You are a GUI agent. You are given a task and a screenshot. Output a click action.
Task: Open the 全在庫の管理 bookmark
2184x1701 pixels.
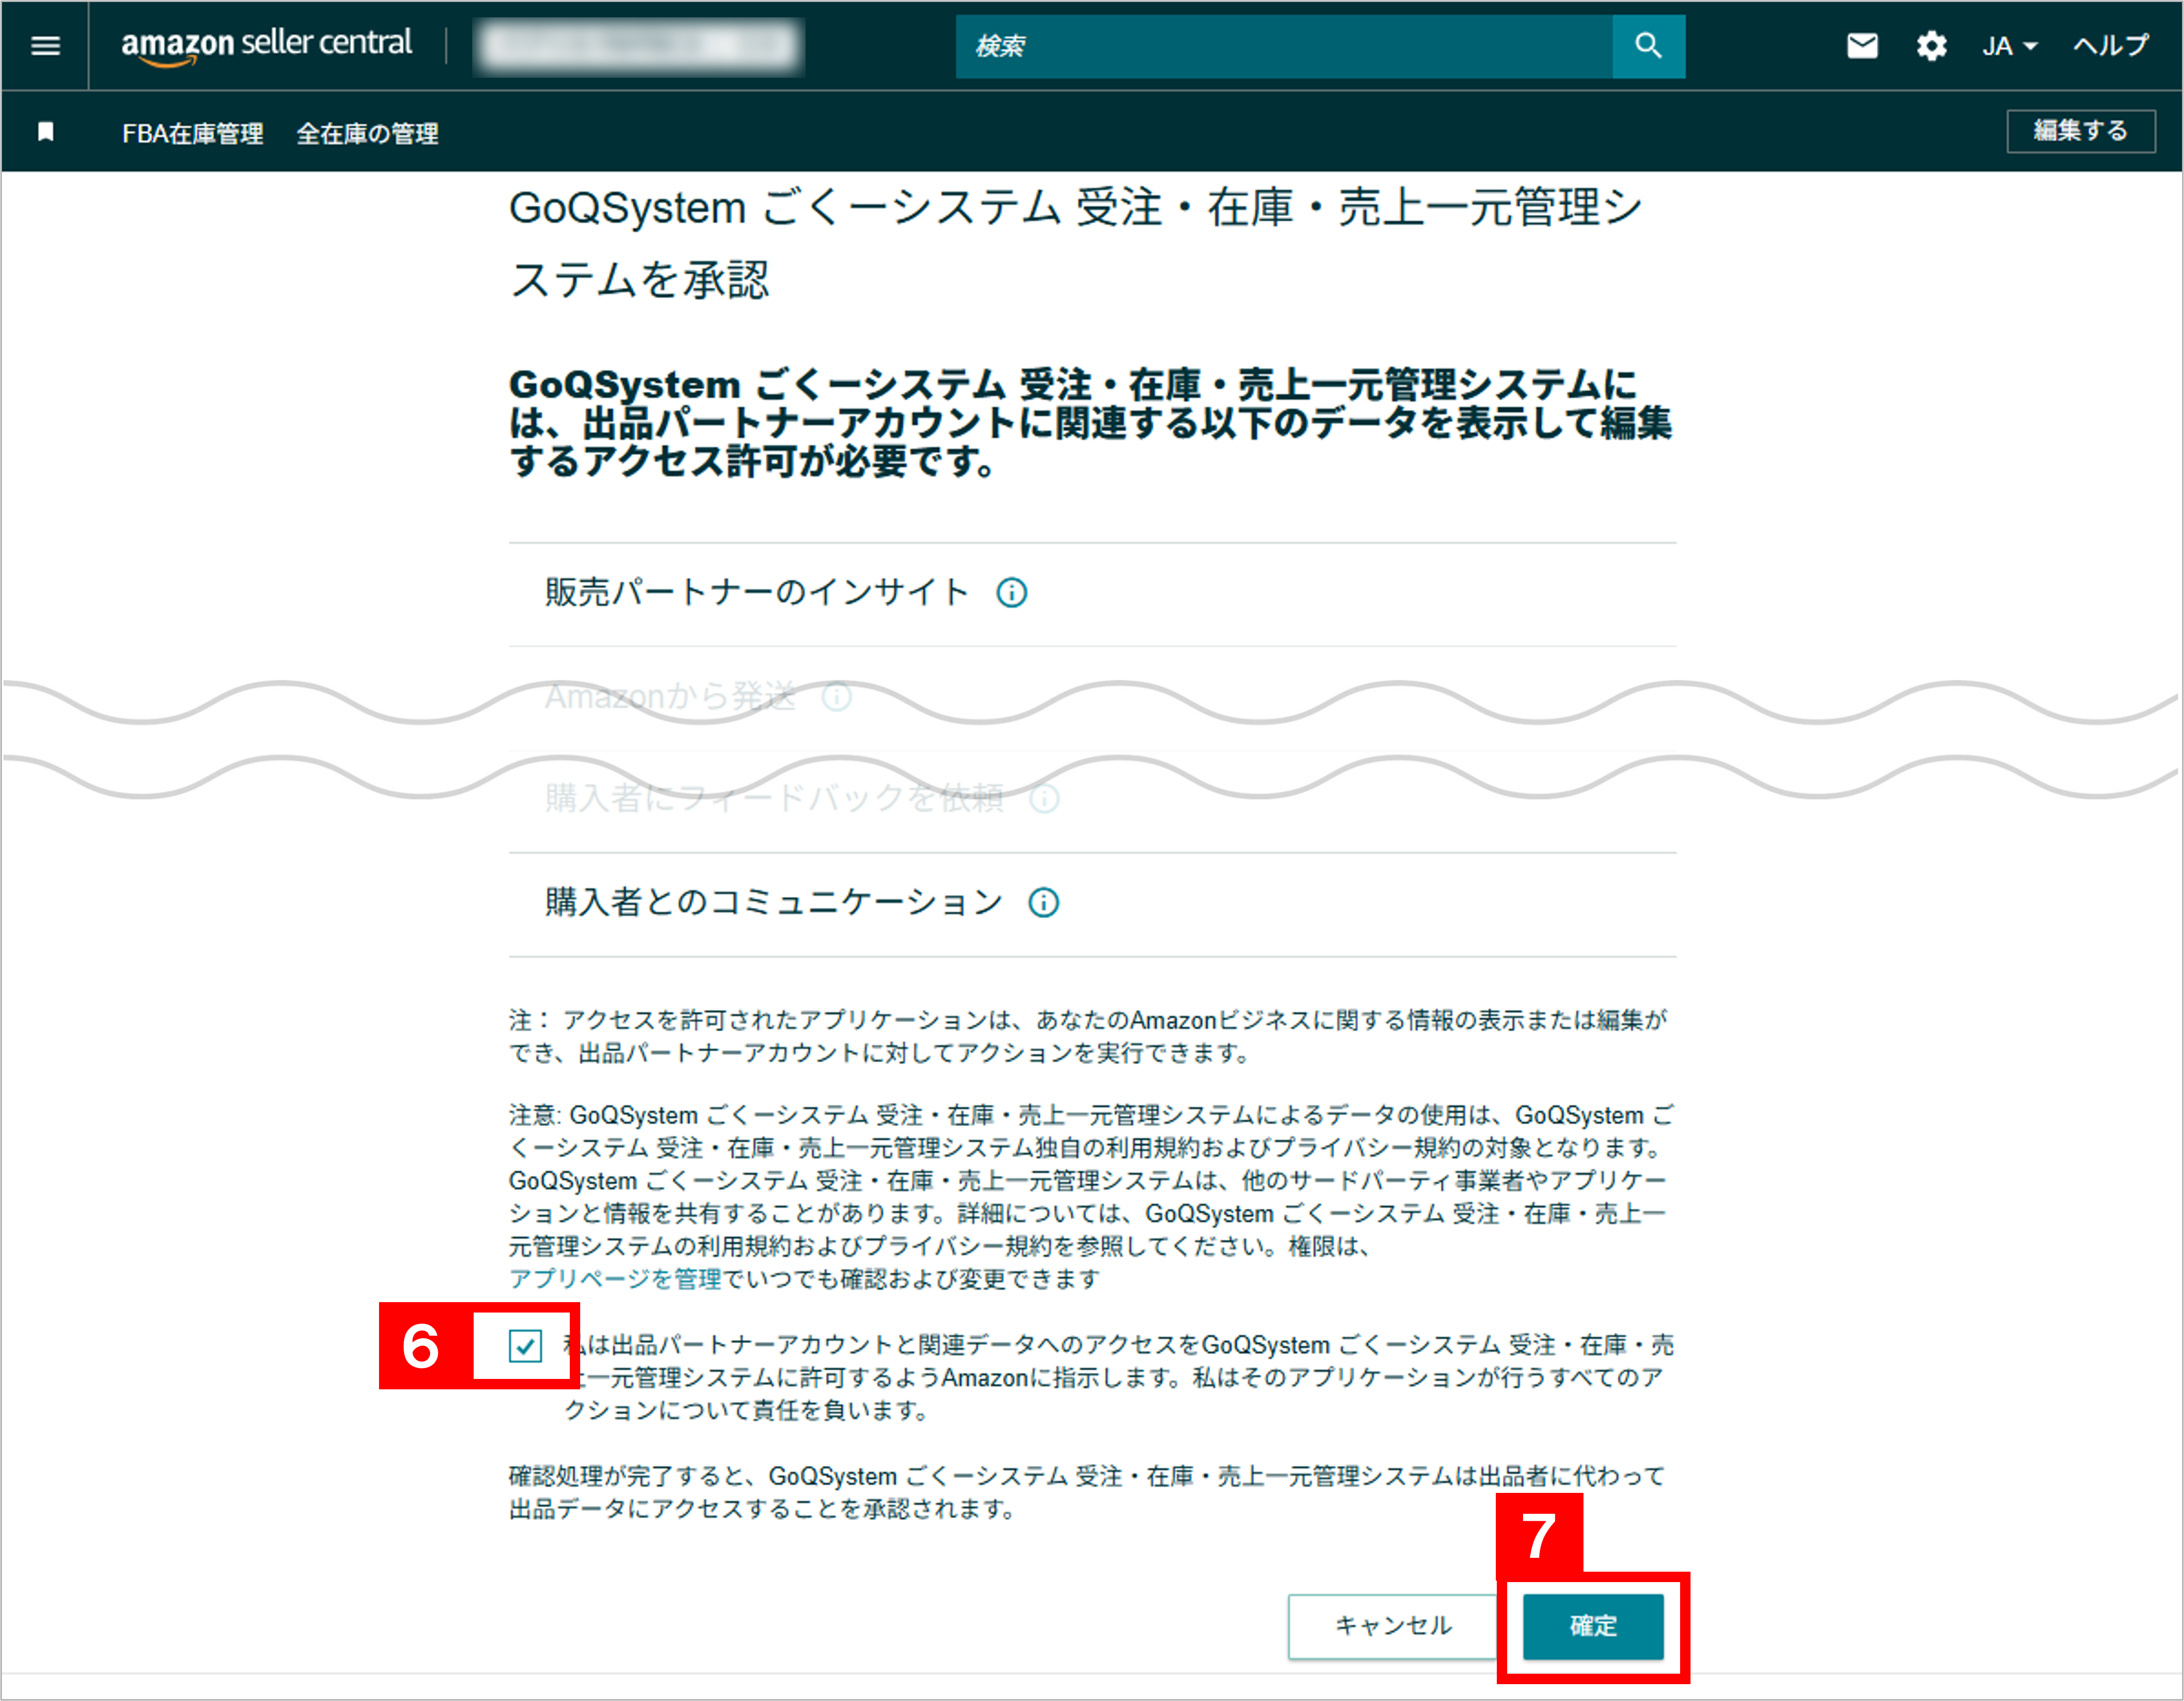tap(367, 133)
